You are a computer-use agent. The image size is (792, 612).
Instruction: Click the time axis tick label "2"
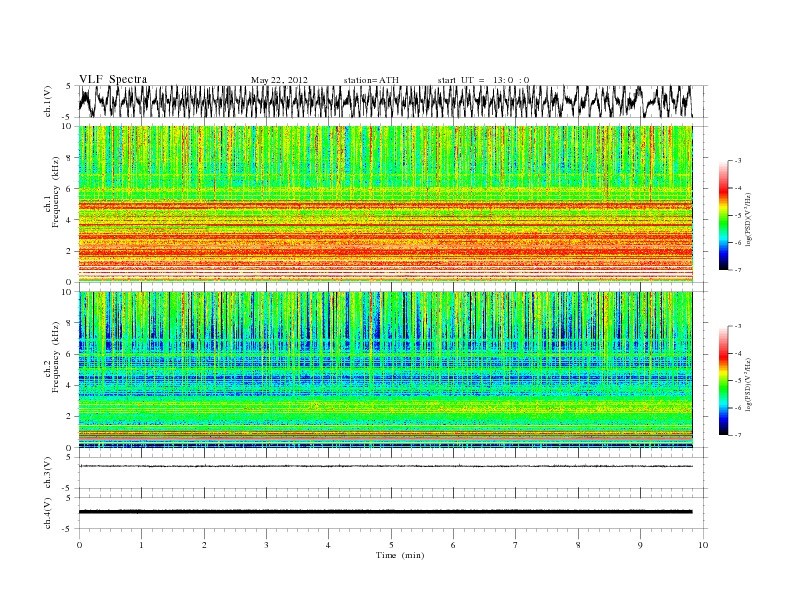(204, 545)
